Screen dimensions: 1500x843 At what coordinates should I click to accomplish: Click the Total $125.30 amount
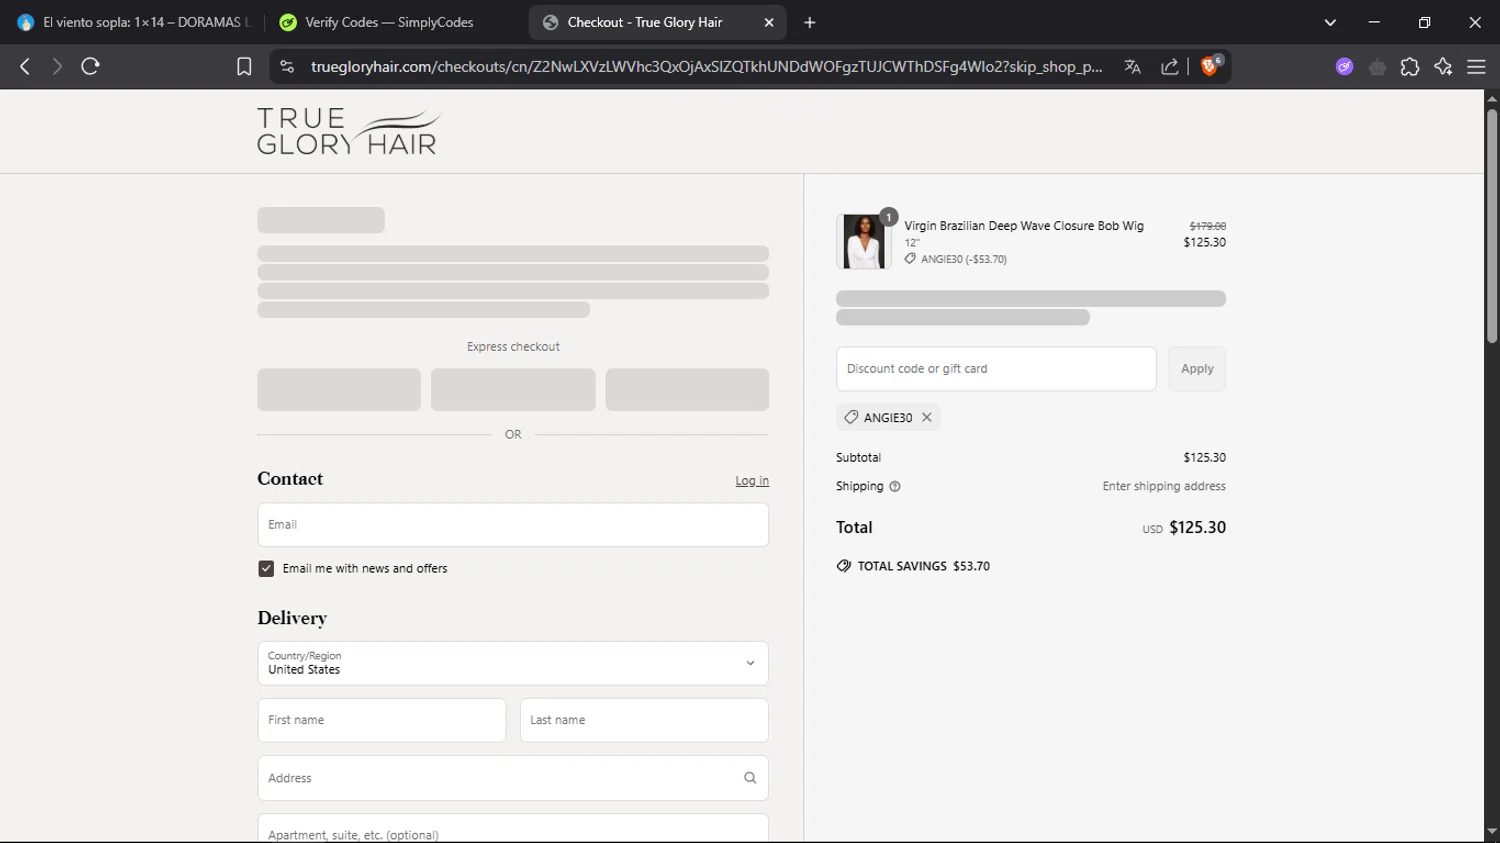(x=1197, y=527)
